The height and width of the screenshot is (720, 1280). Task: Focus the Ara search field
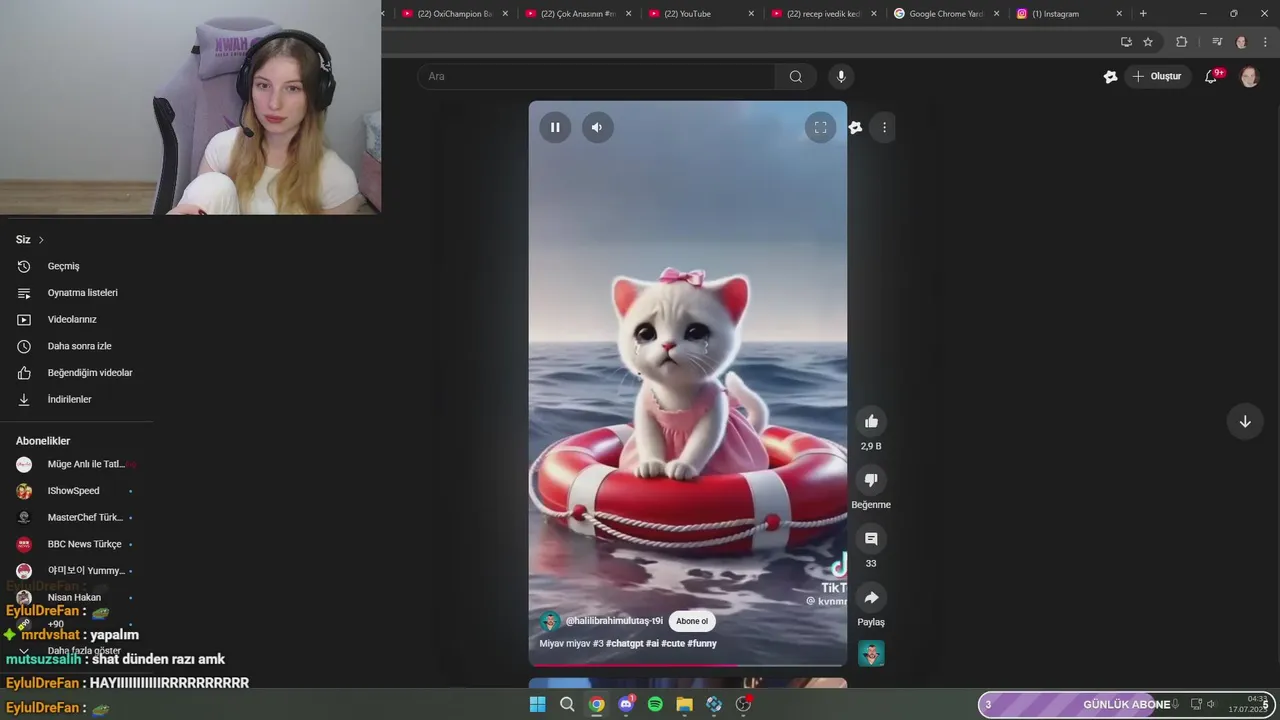pyautogui.click(x=596, y=76)
